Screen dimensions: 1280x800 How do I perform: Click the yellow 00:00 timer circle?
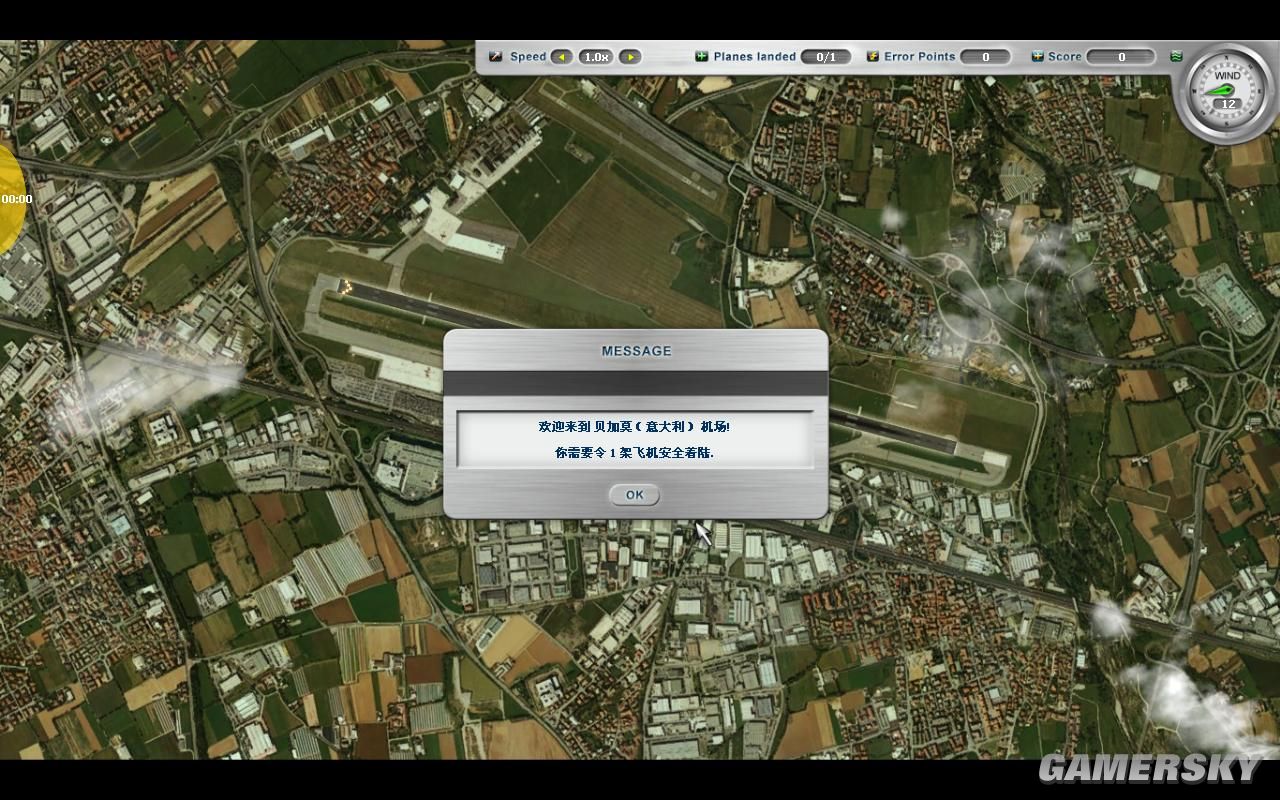[x=12, y=199]
